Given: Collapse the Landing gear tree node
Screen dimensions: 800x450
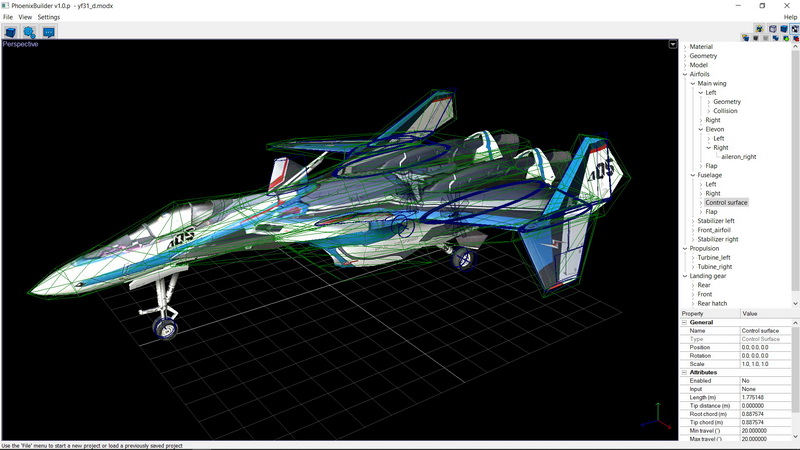Looking at the screenshot, I should 685,276.
